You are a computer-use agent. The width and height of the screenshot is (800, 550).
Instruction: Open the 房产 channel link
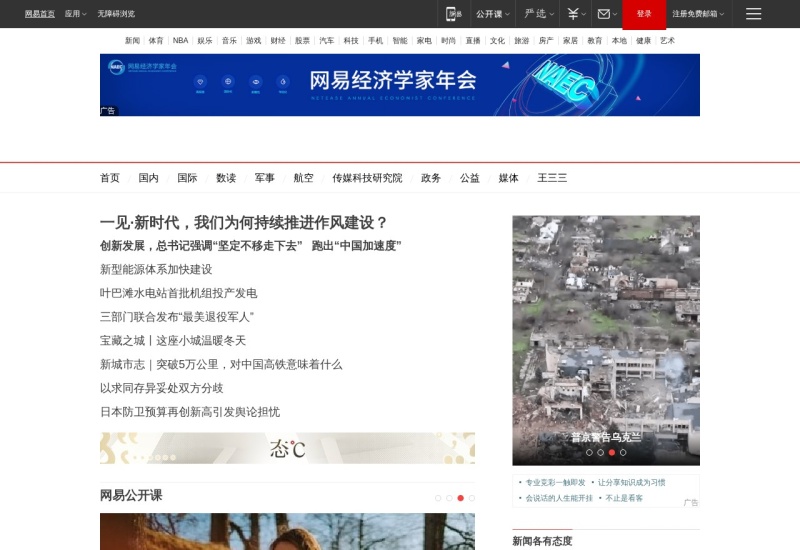[546, 40]
